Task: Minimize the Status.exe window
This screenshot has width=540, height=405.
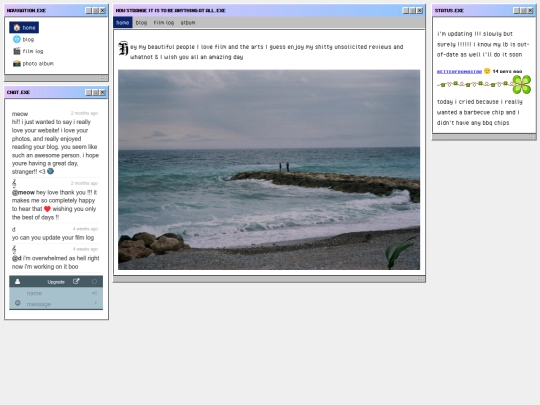Action: pos(516,11)
